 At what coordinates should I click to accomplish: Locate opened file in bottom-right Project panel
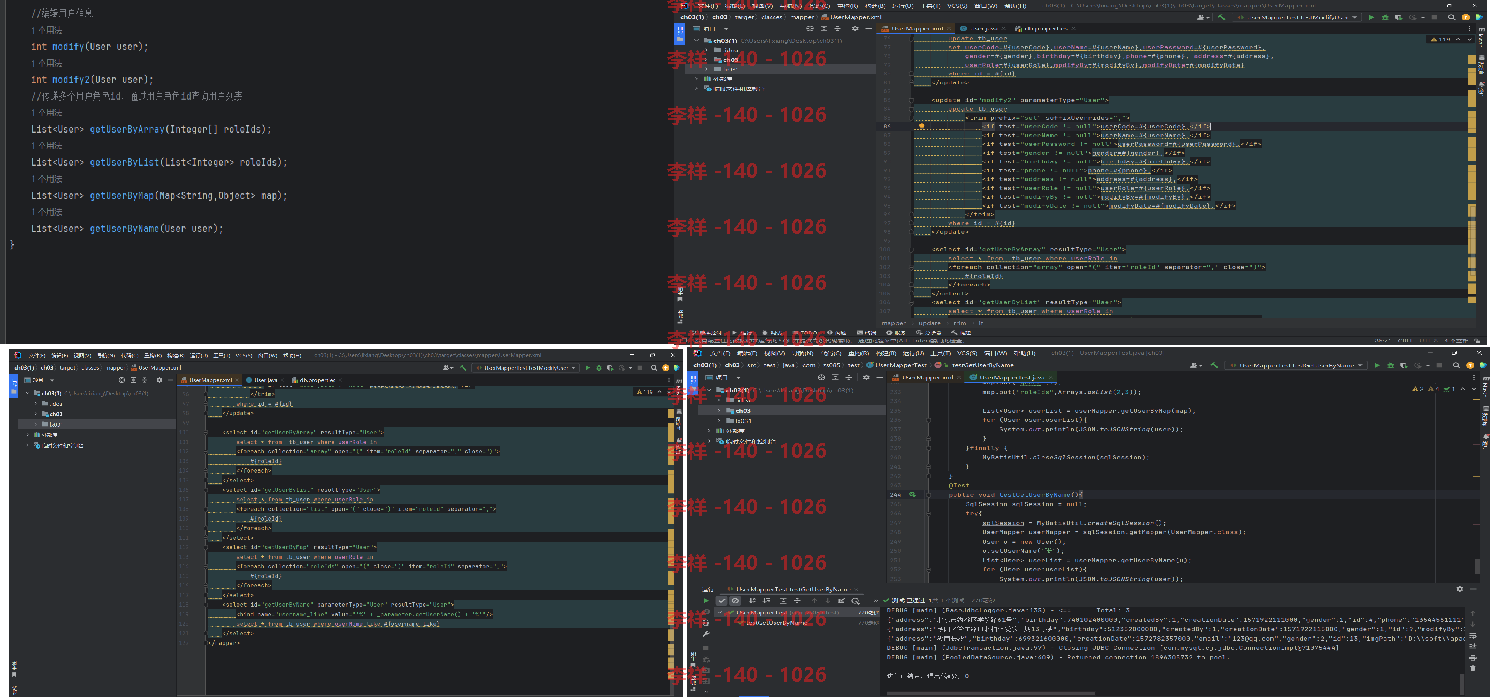click(x=821, y=377)
